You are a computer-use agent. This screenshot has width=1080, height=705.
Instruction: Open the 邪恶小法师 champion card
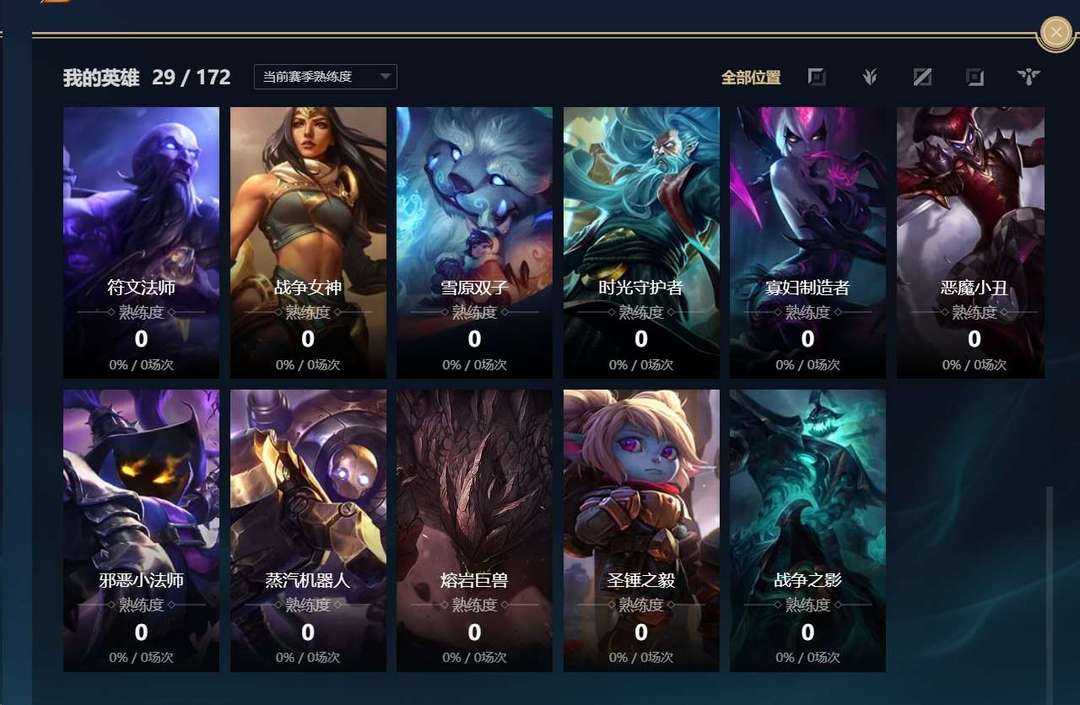[141, 531]
